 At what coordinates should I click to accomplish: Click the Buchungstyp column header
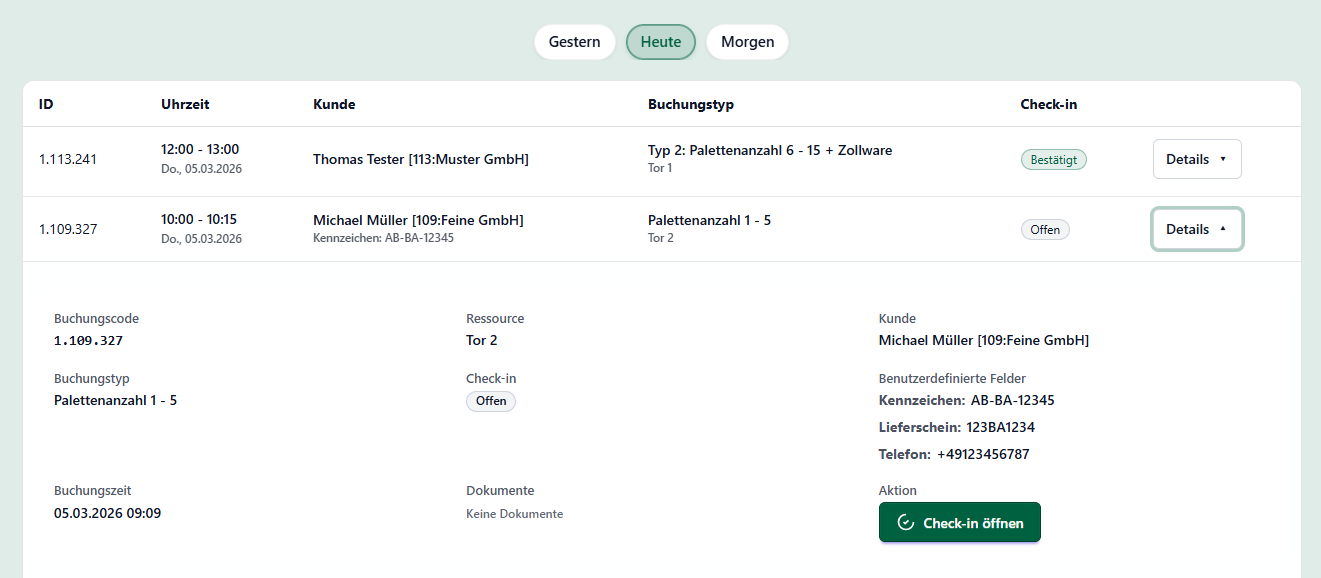[x=691, y=104]
